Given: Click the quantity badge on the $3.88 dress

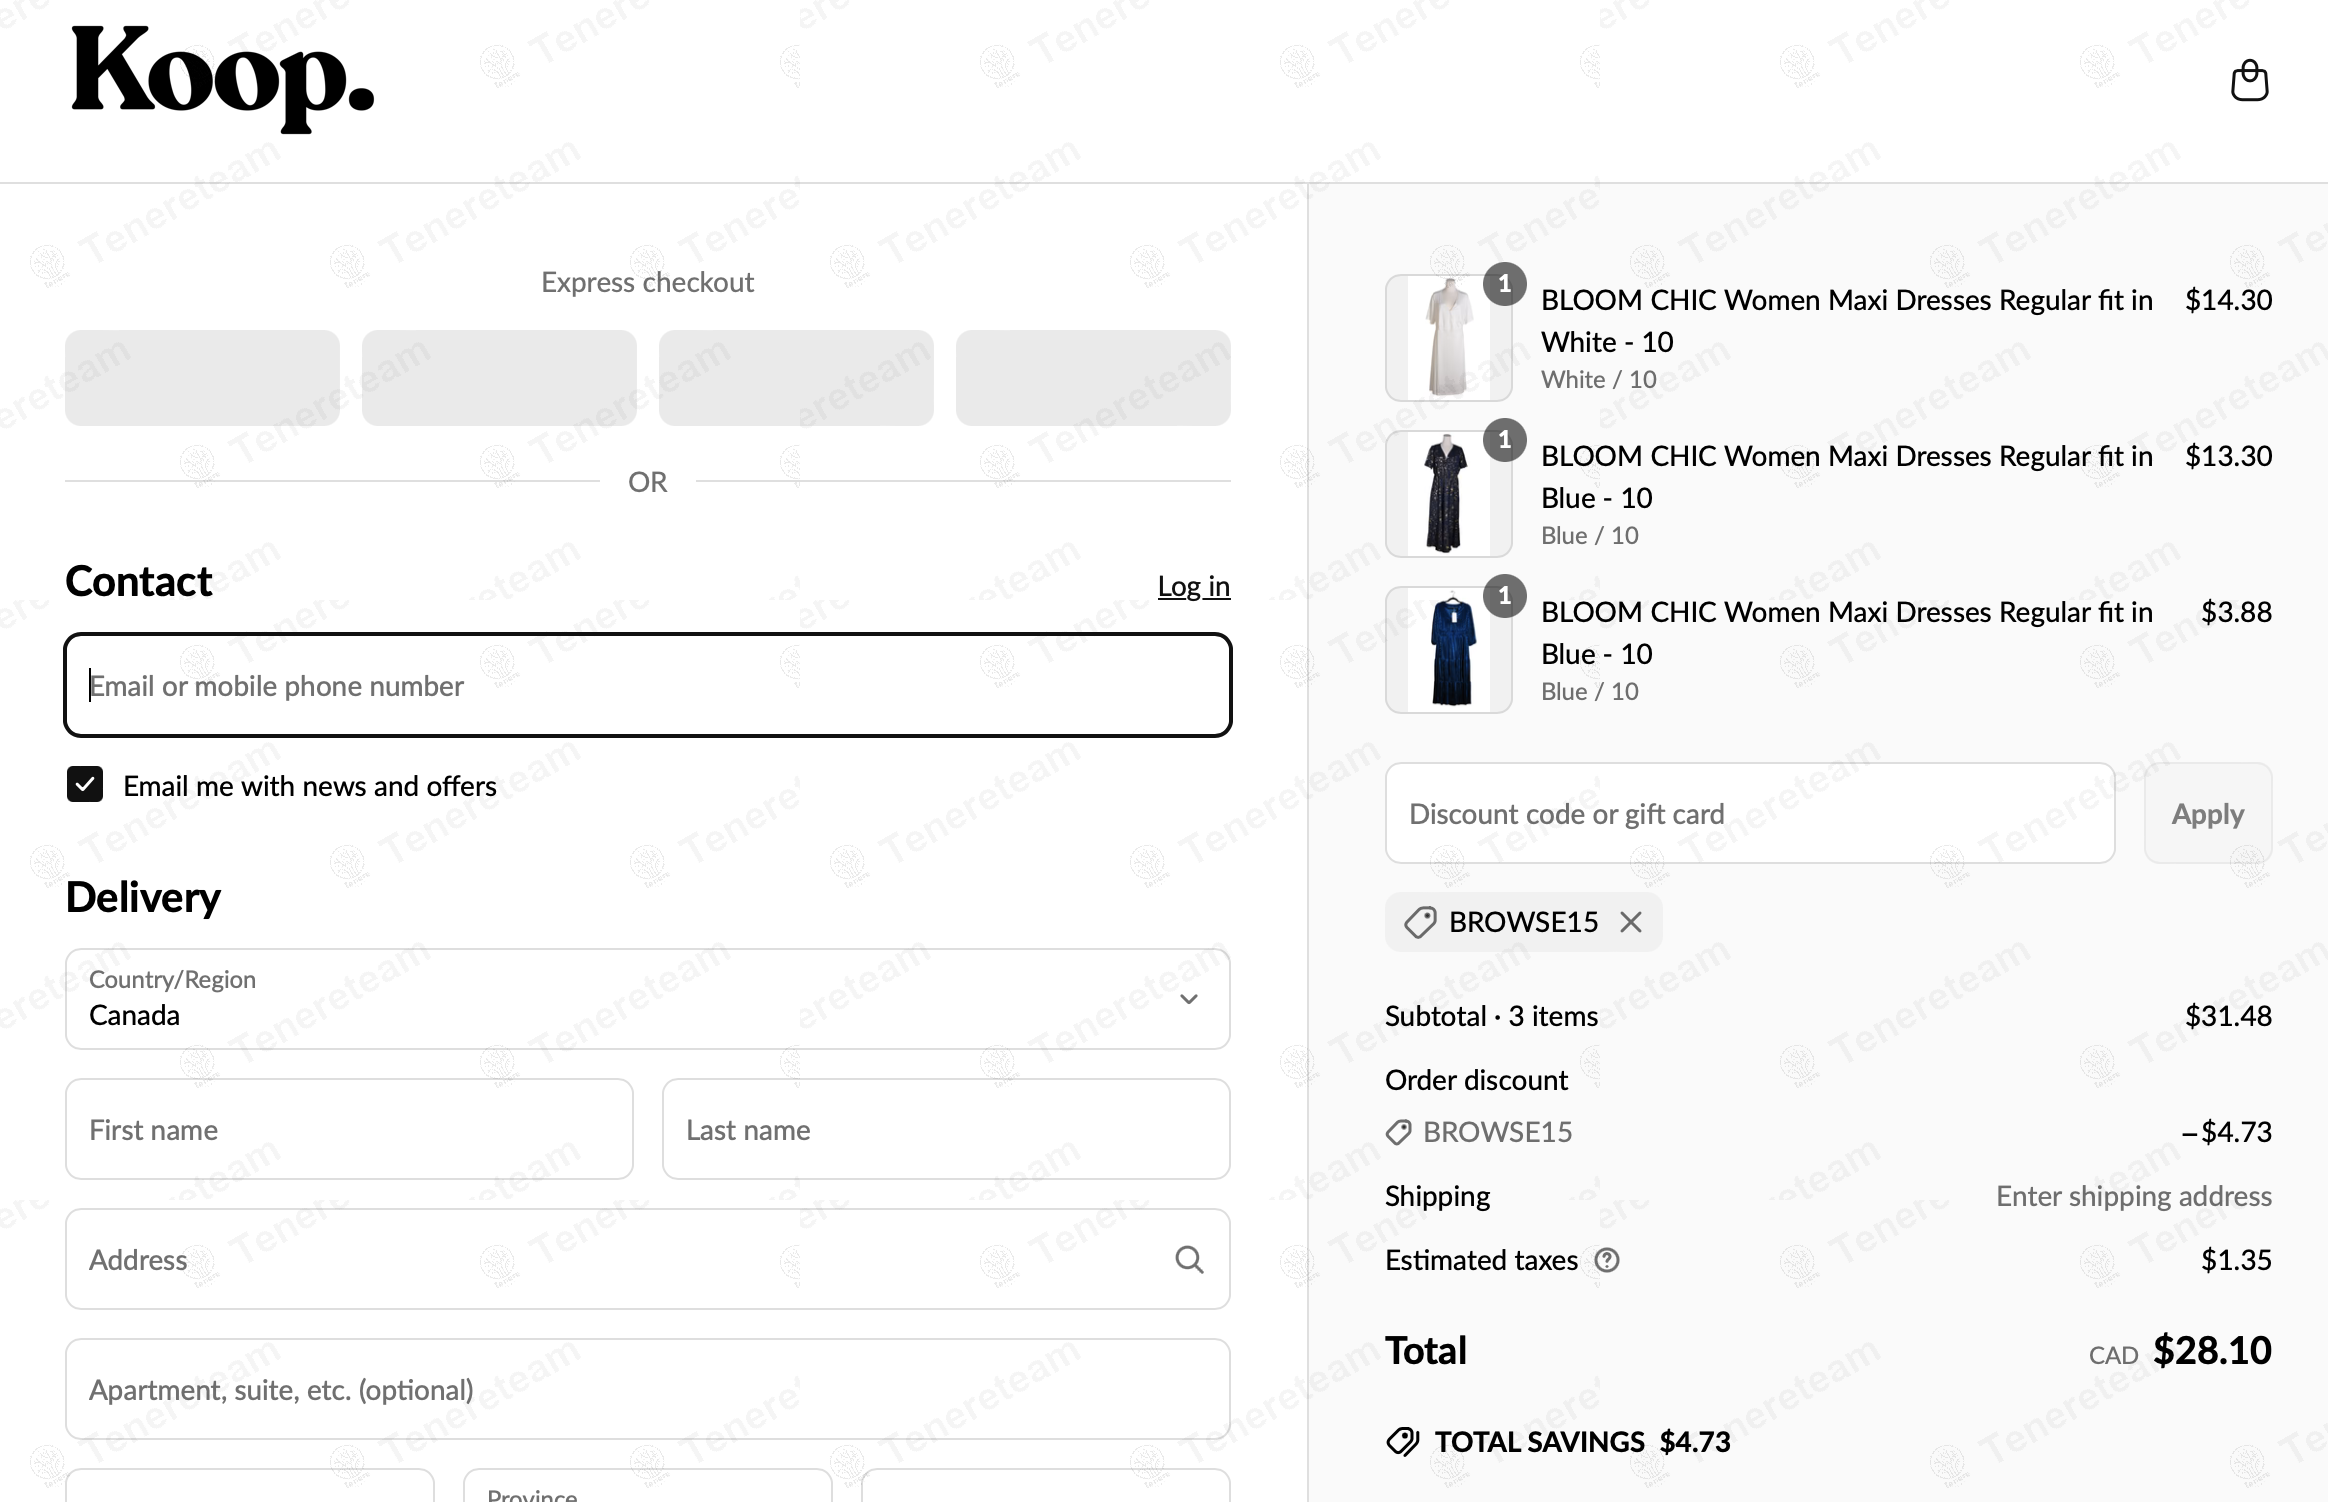Looking at the screenshot, I should tap(1504, 596).
